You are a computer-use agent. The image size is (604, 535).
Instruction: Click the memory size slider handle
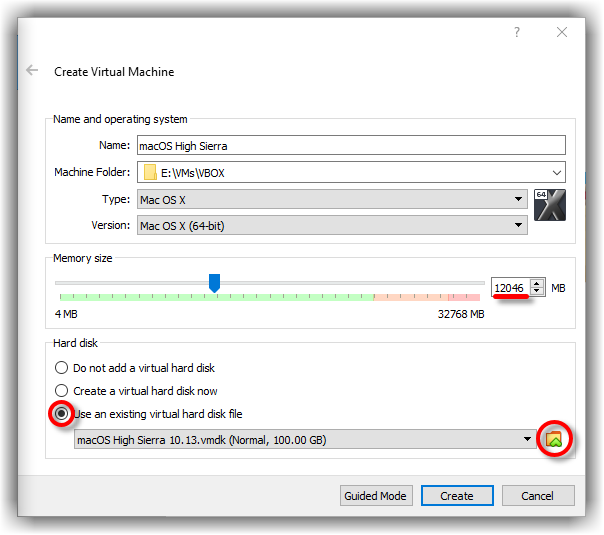(x=214, y=284)
